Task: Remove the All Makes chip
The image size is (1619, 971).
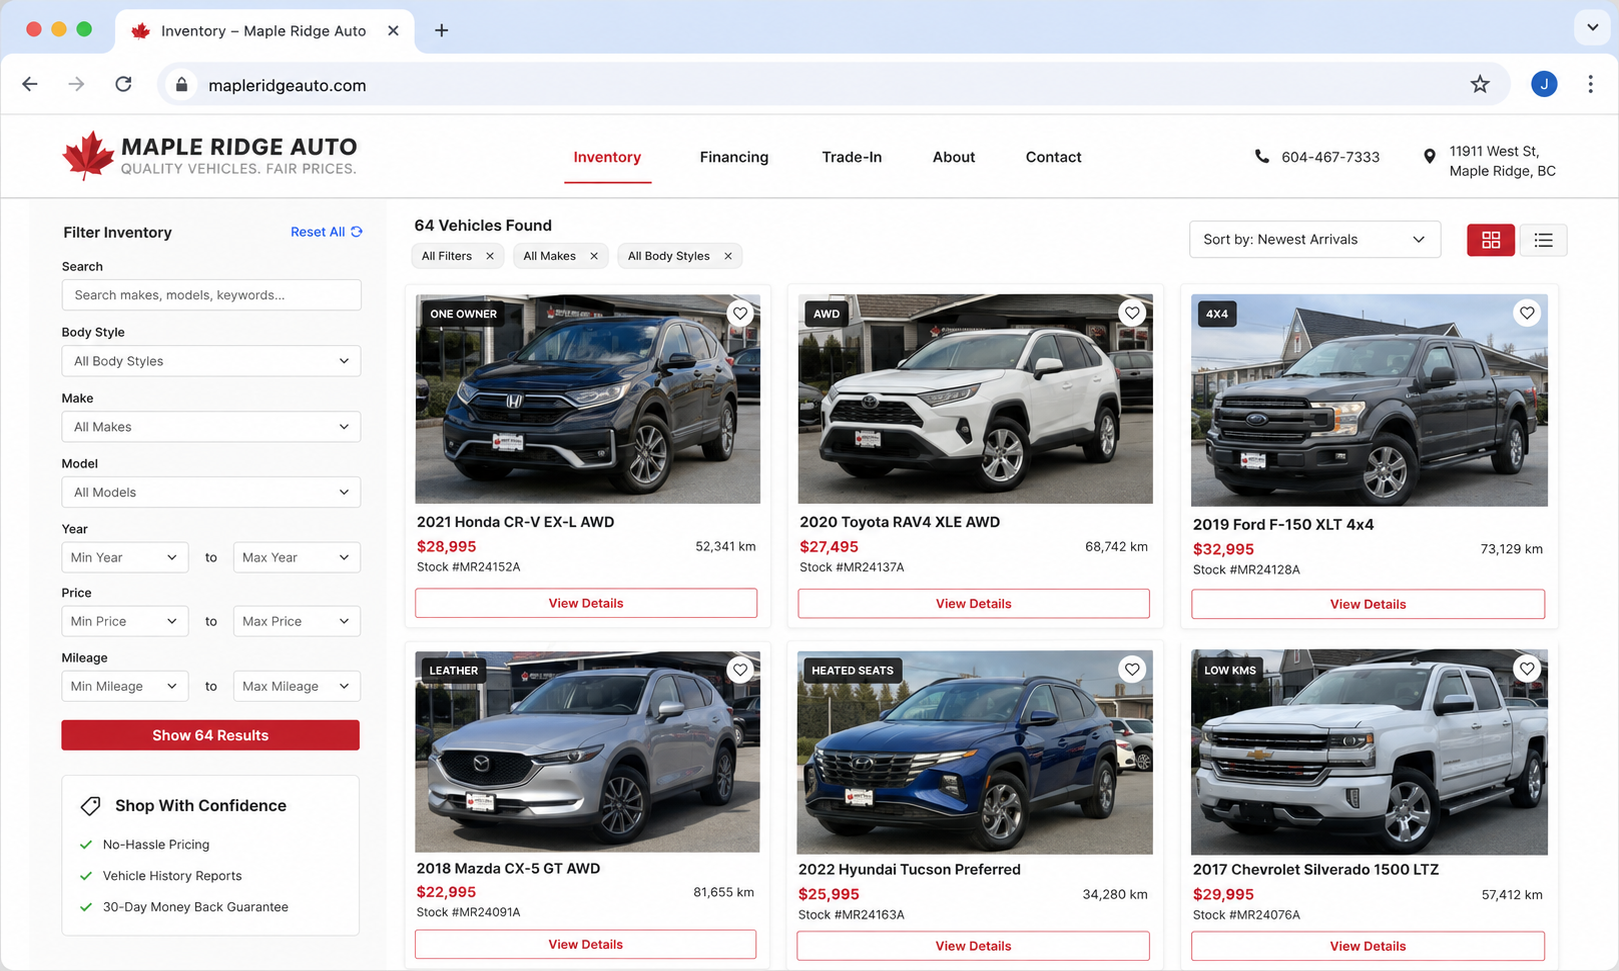Action: coord(594,256)
